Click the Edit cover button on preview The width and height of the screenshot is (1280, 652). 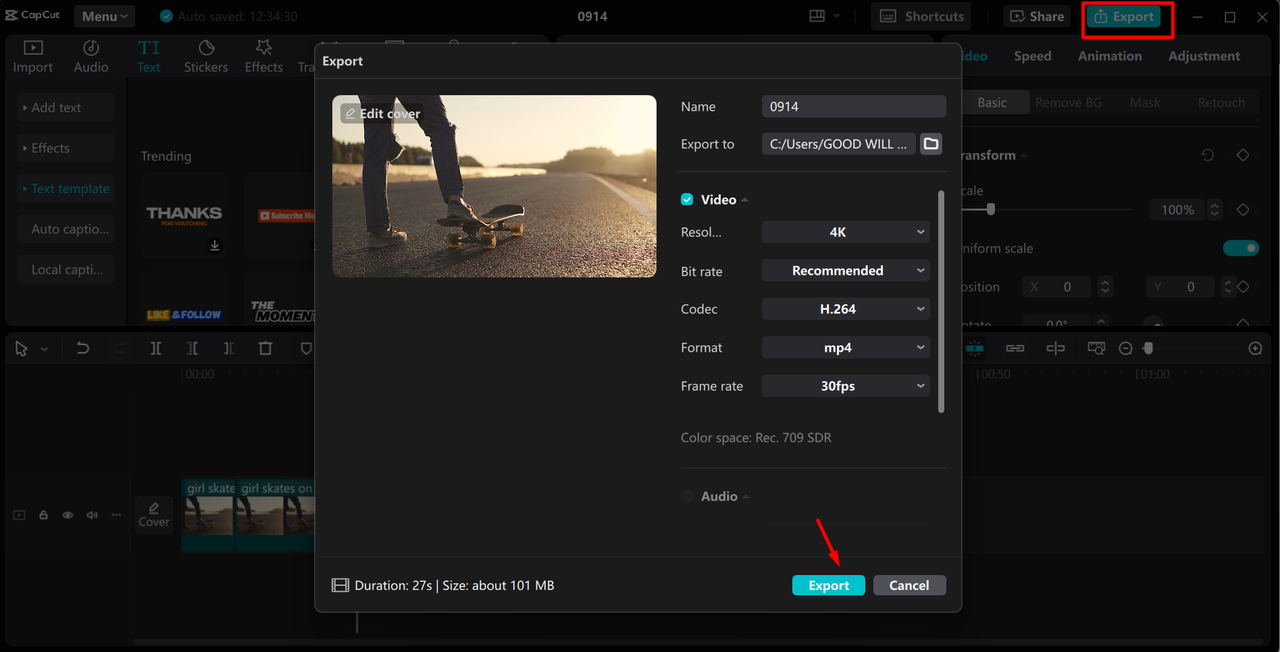pos(382,114)
